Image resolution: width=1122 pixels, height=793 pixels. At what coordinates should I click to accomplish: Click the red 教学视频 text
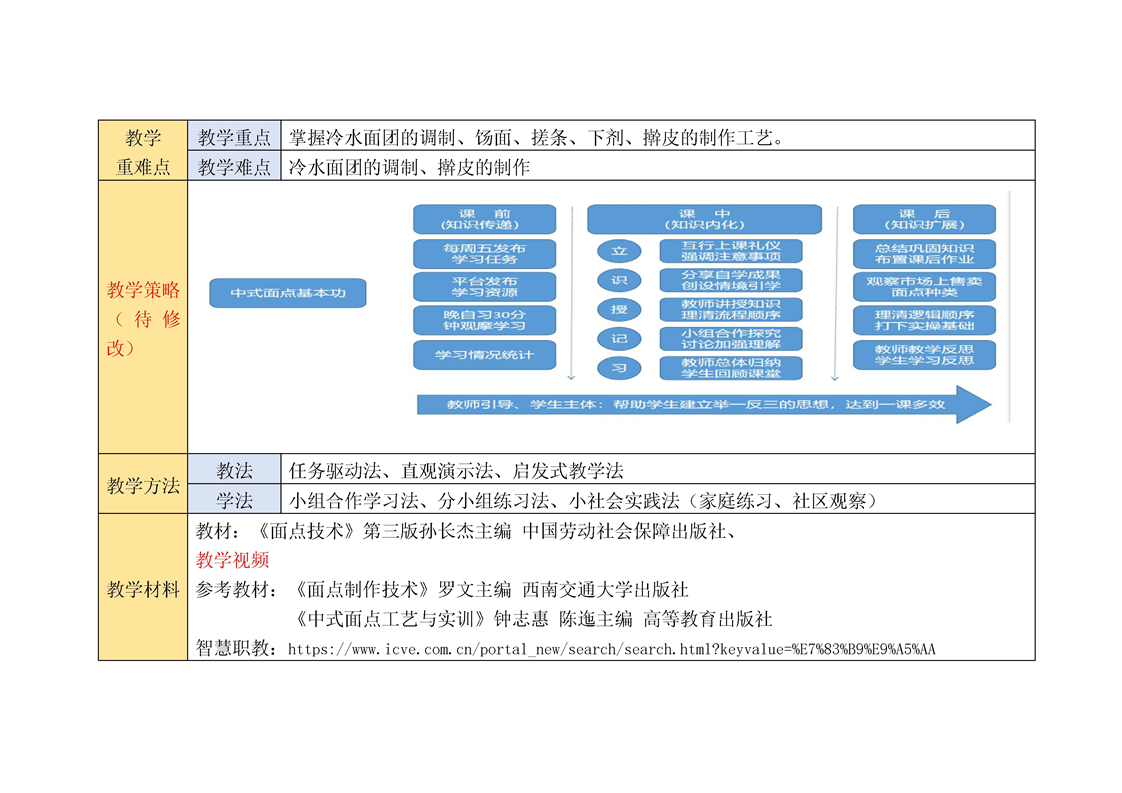pos(233,560)
